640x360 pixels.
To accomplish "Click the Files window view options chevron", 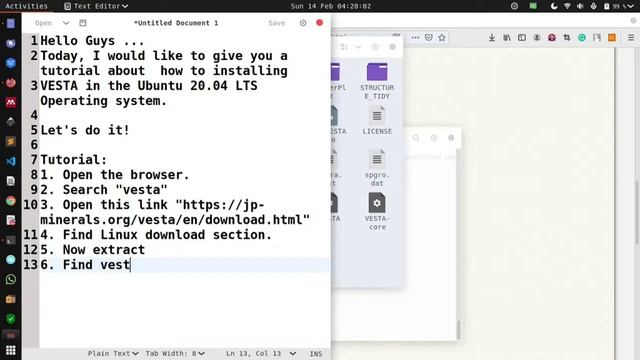I will click(358, 47).
